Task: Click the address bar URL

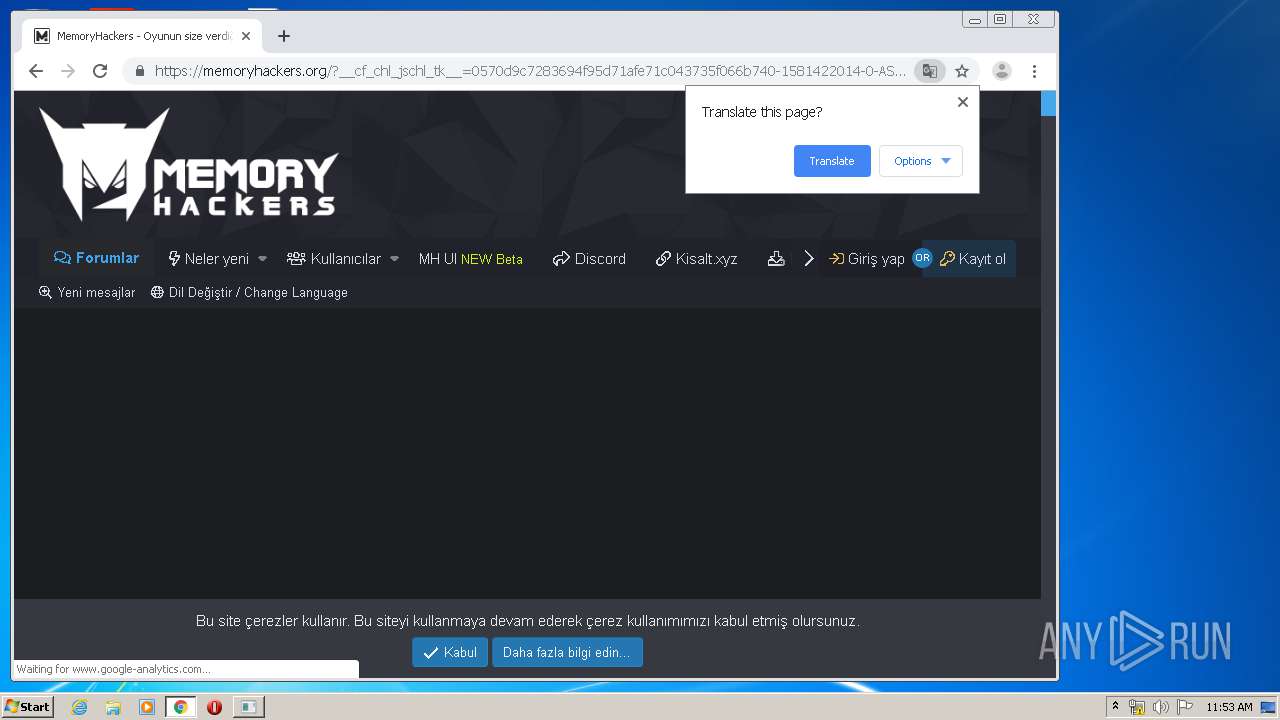Action: (530, 71)
